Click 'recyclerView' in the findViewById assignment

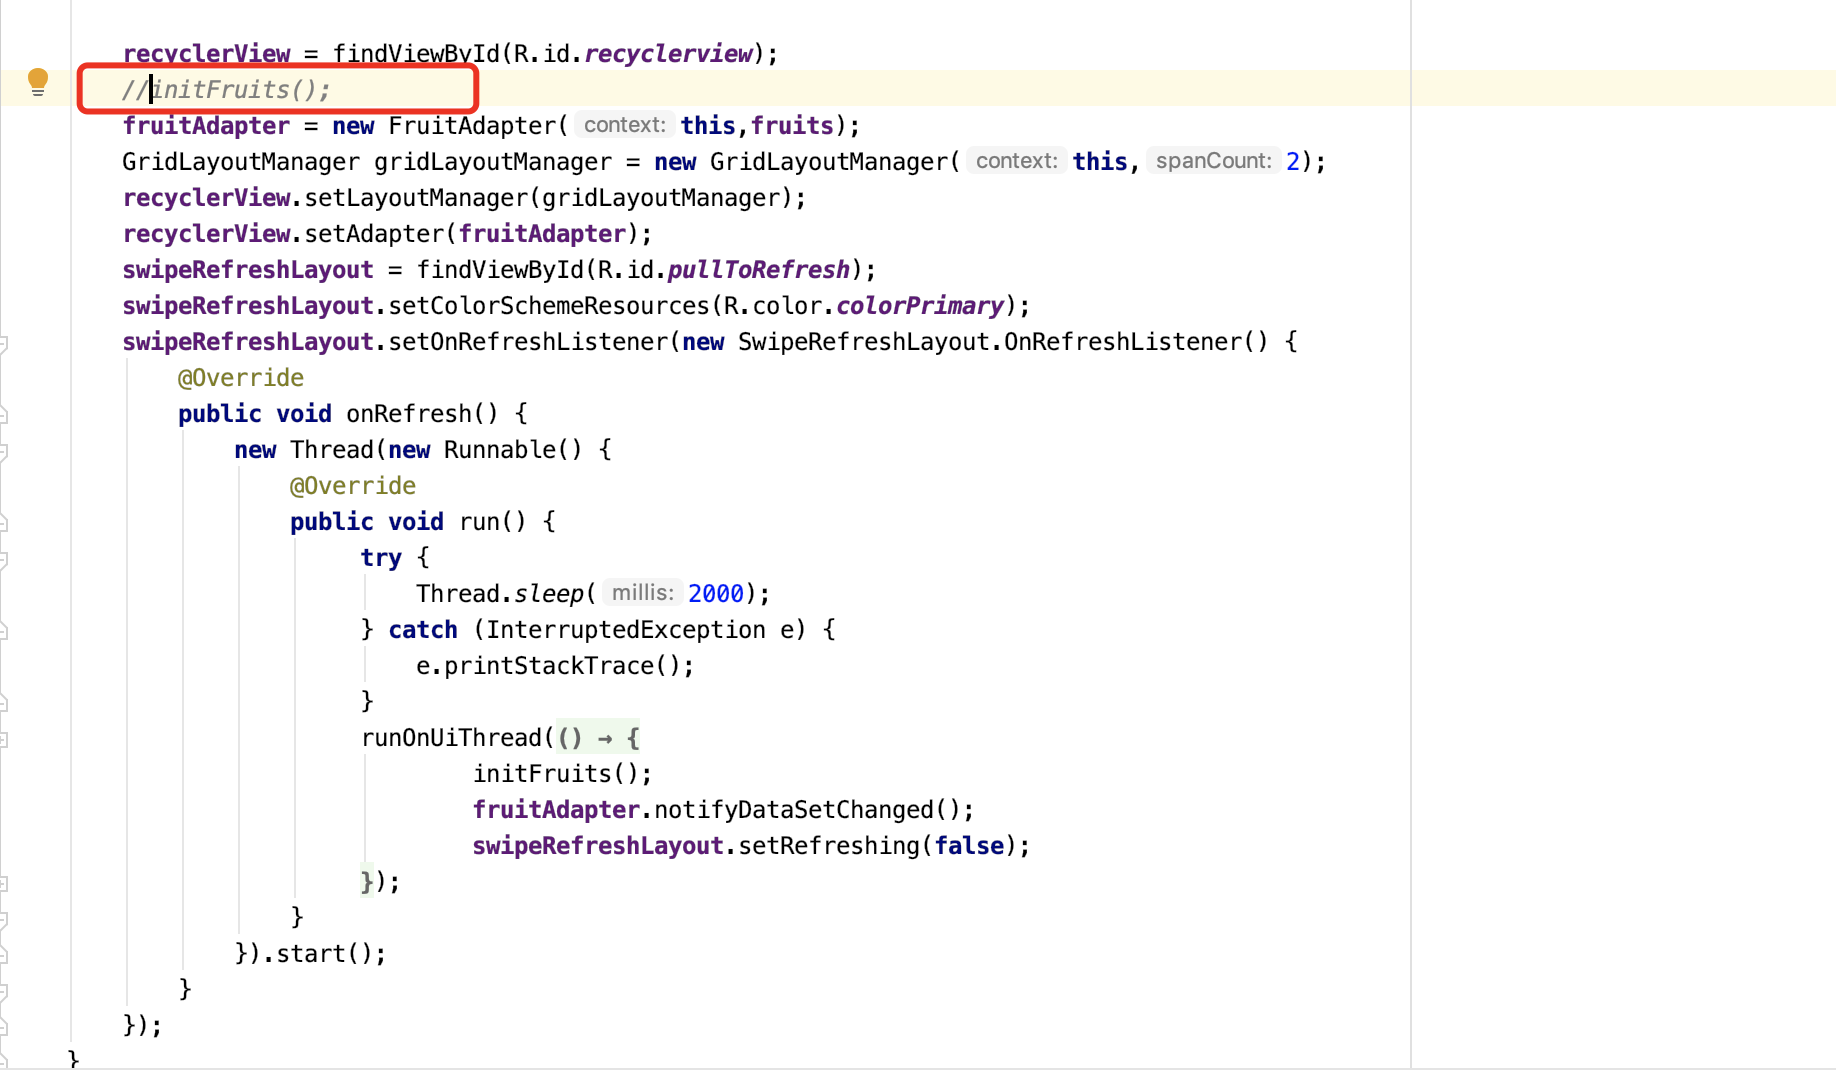206,54
